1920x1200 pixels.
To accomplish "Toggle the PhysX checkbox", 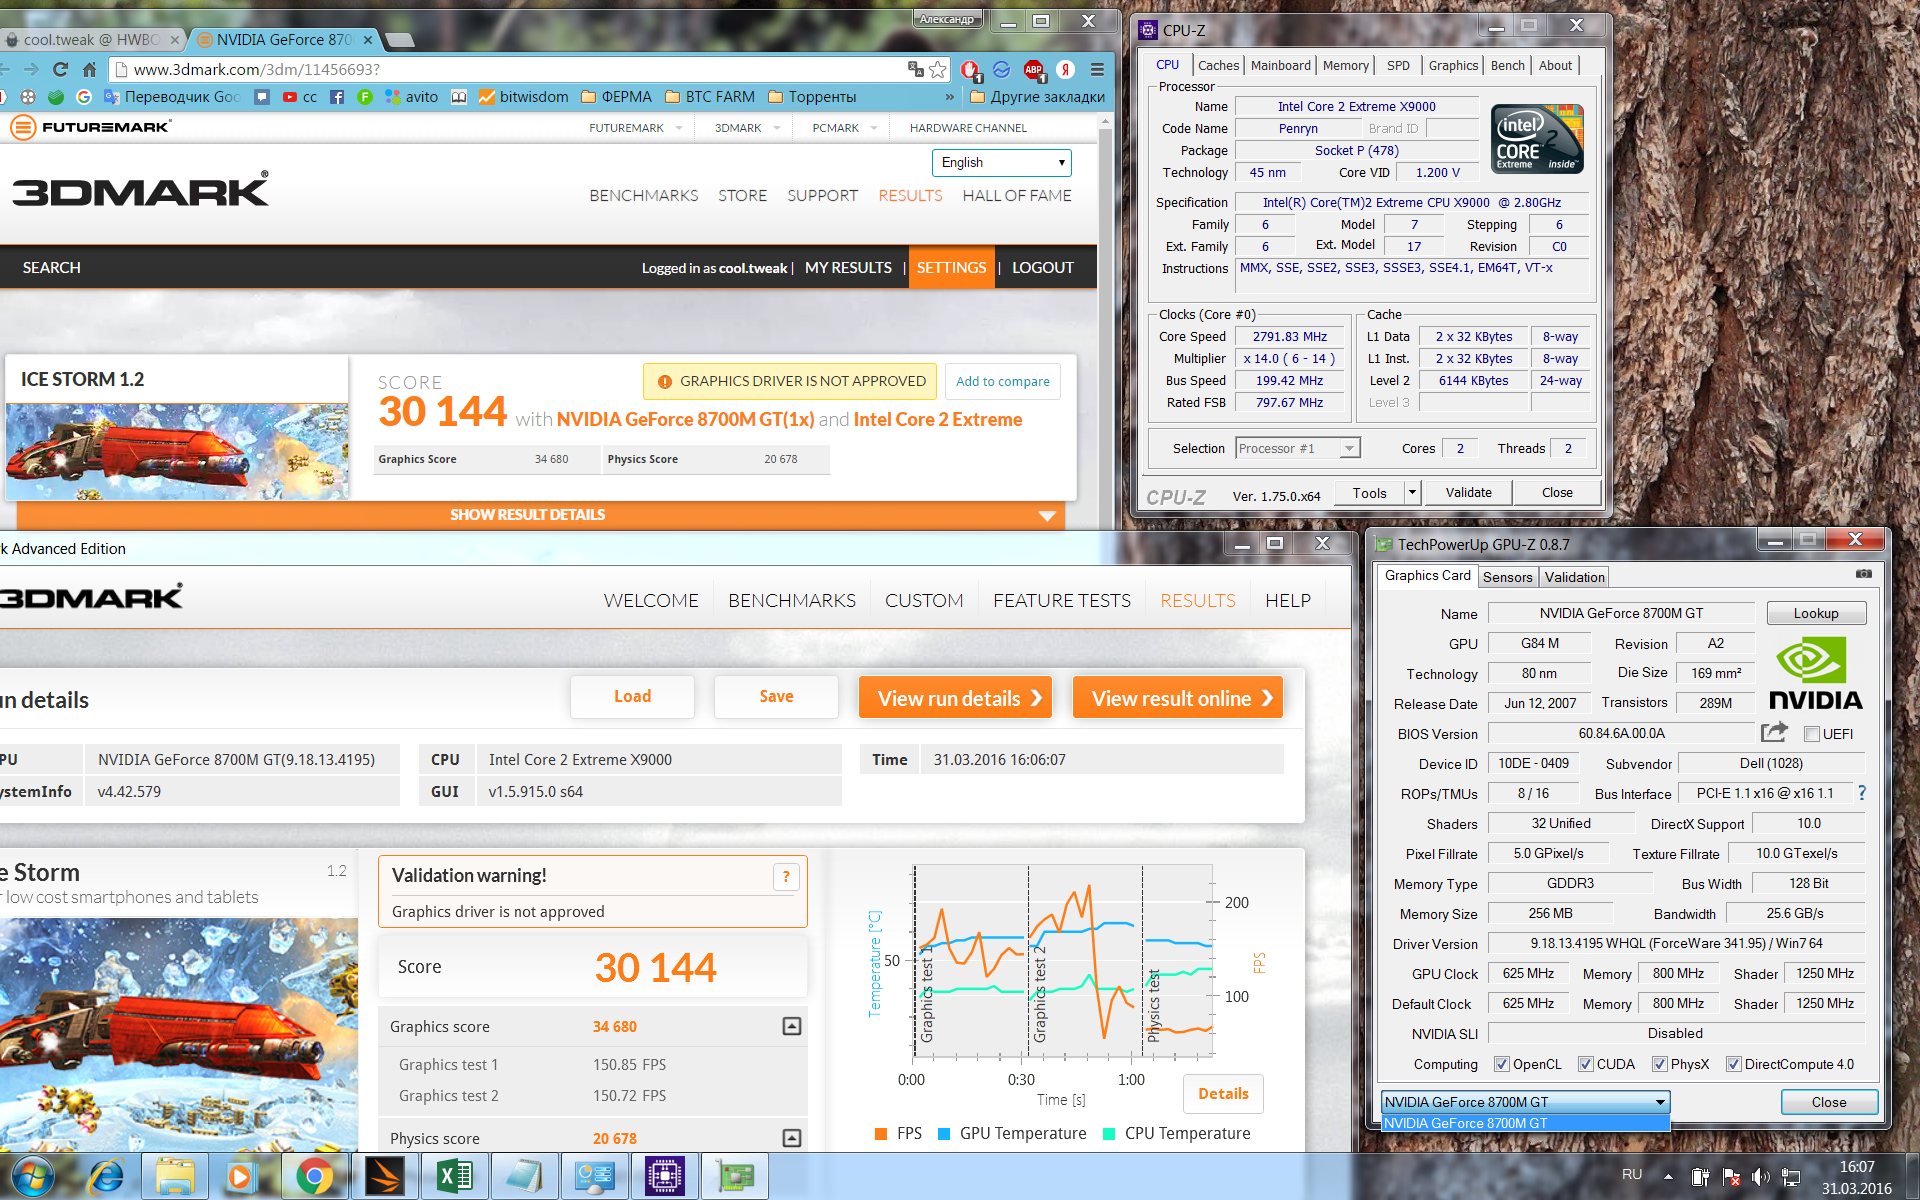I will [x=1659, y=1064].
